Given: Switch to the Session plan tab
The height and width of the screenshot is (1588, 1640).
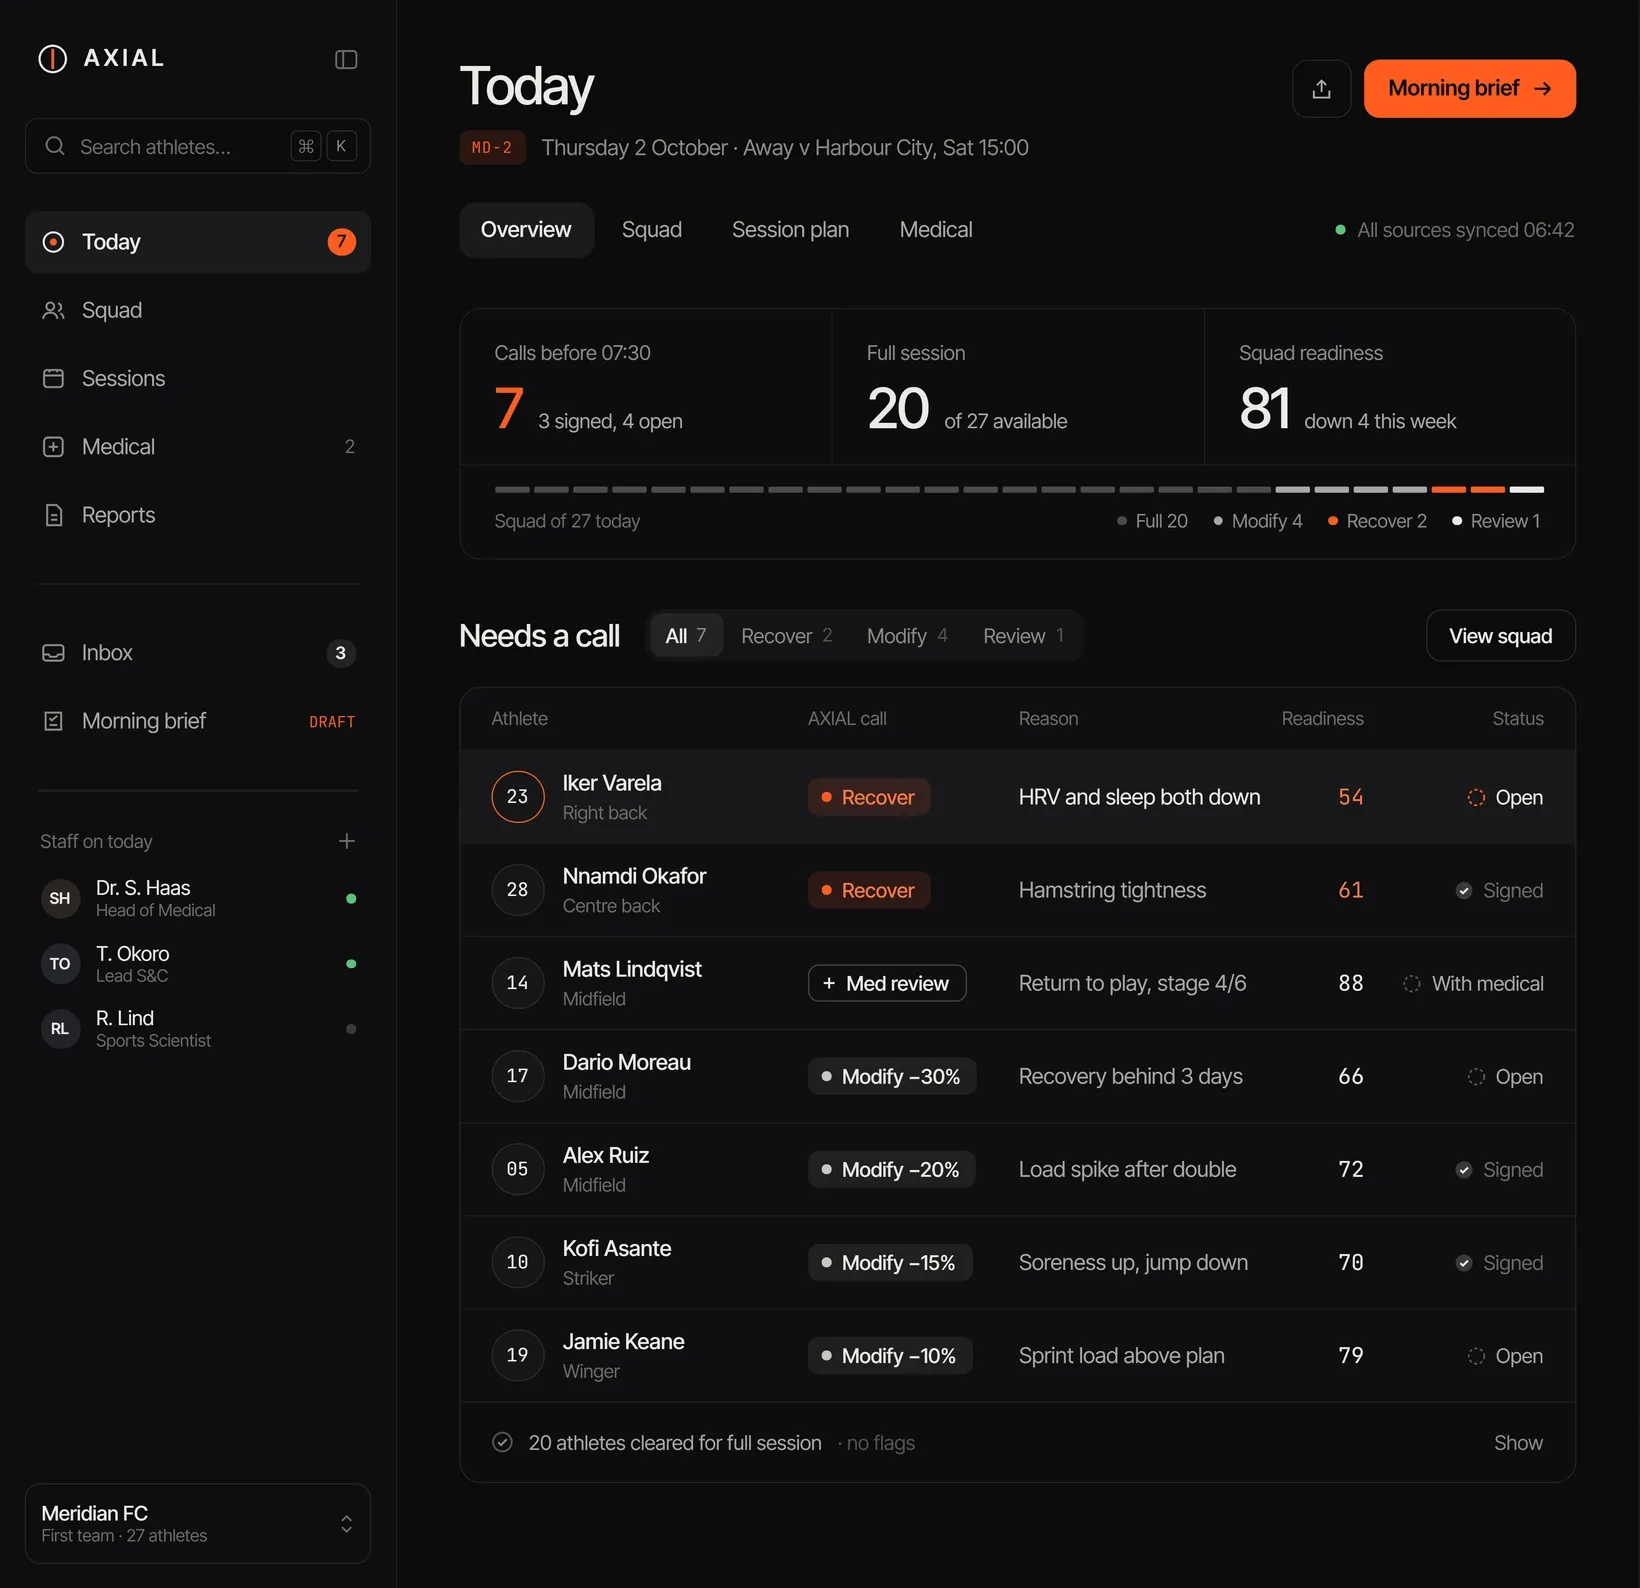Looking at the screenshot, I should click(790, 230).
